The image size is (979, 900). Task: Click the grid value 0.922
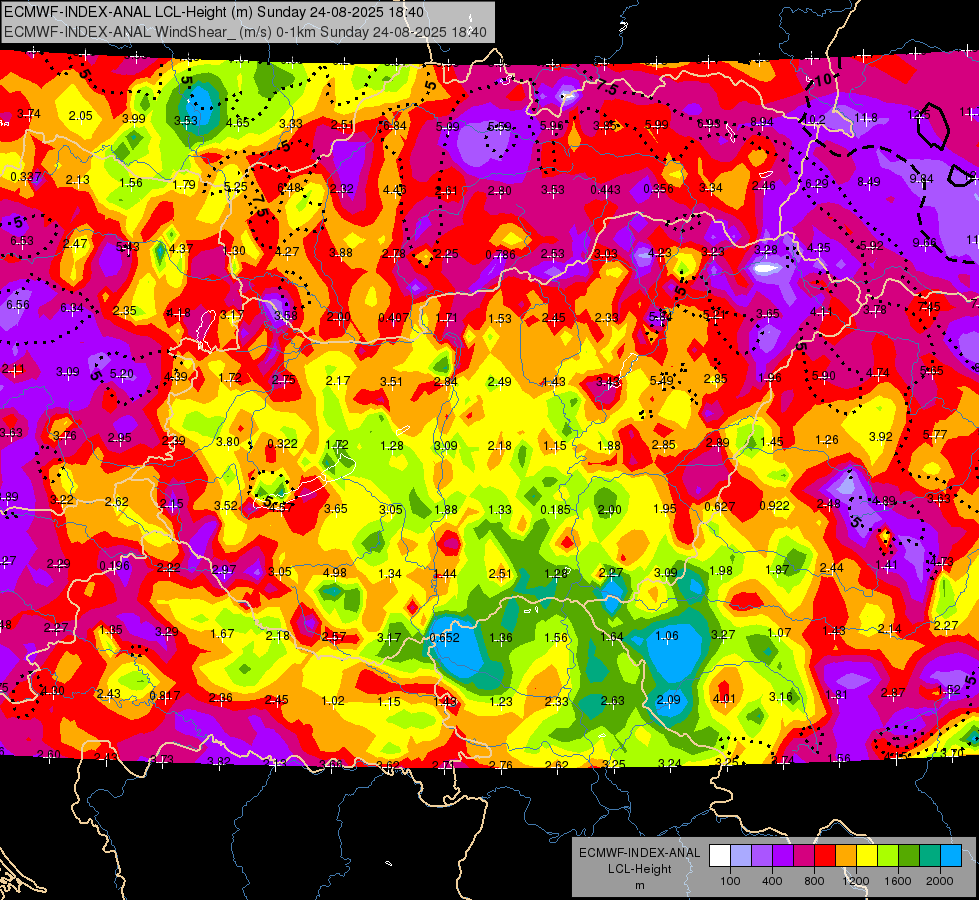click(774, 506)
